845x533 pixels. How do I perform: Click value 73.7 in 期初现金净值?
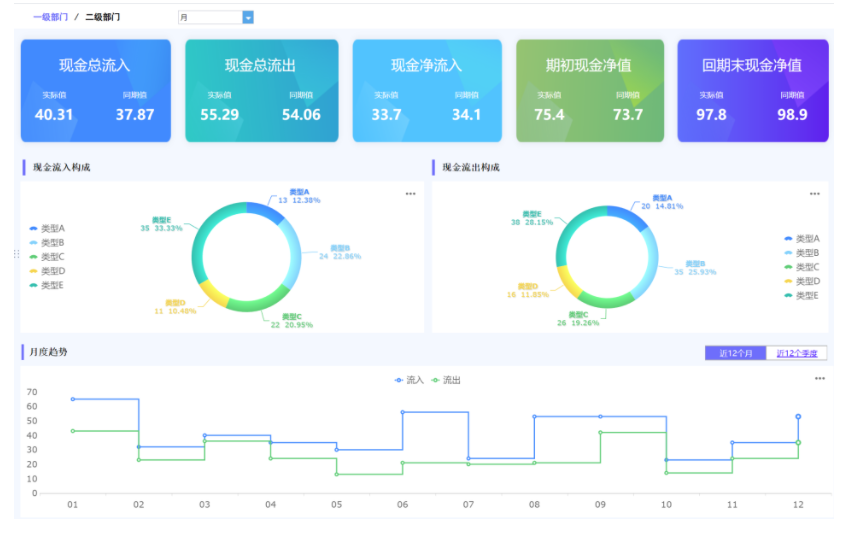coord(628,115)
